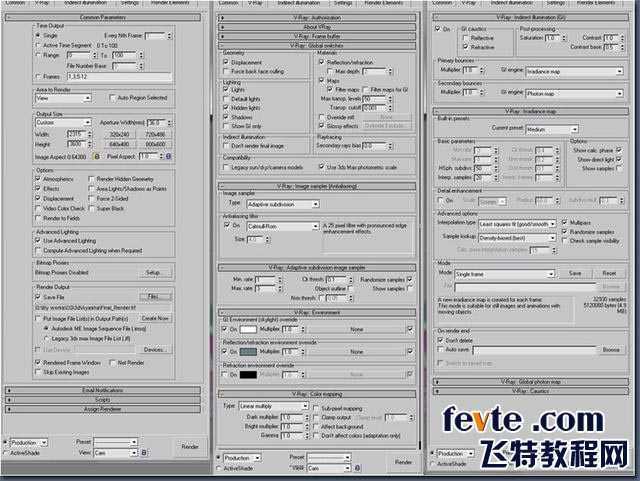Viewport: 640px width, 481px height.
Task: Expand the About VRay rollout
Action: [x=317, y=27]
